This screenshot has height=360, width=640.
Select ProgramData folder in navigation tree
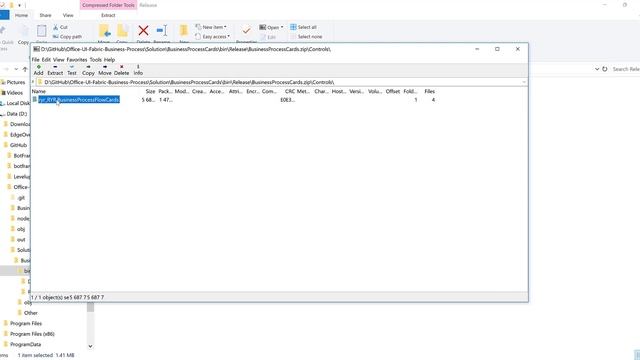25,344
